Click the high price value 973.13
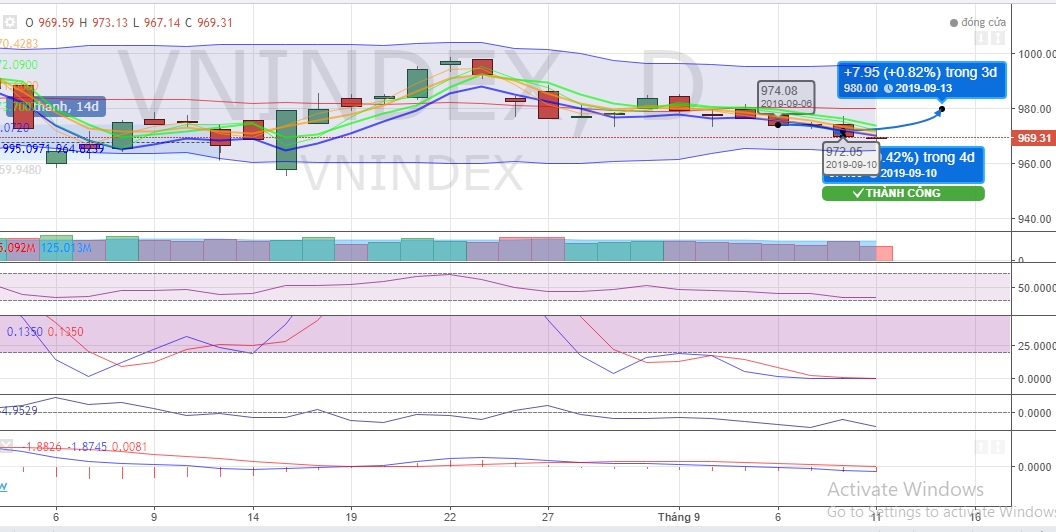 coord(109,23)
